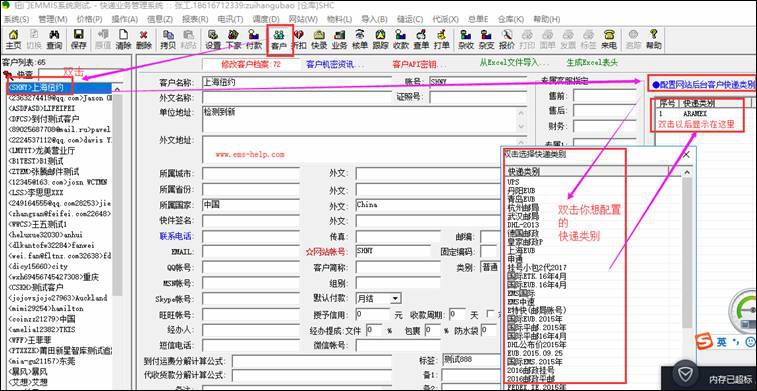Click 从Excel文件导入 link
This screenshot has width=757, height=391.
[514, 63]
